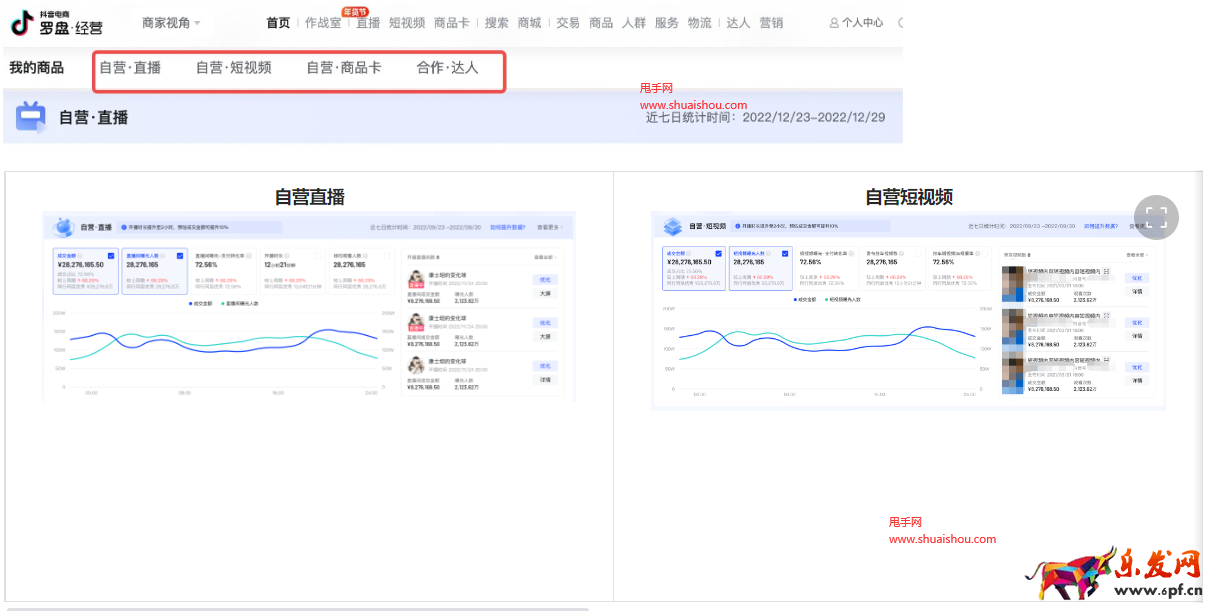1213x611 pixels.
Task: Toggle 成交金额 legend dot in 自营直播 chart
Action: click(190, 303)
